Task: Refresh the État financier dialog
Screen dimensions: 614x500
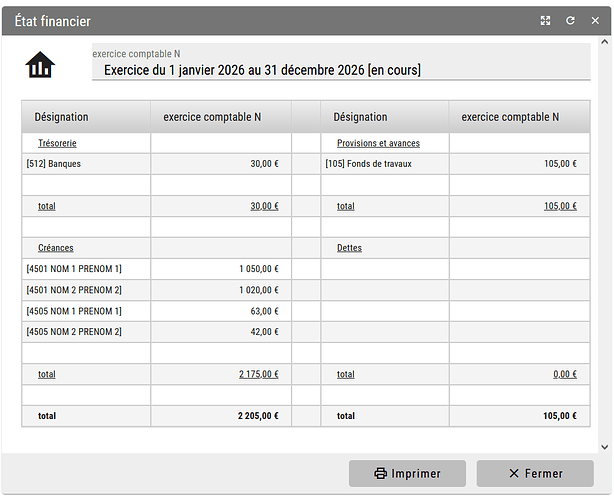Action: [x=570, y=21]
